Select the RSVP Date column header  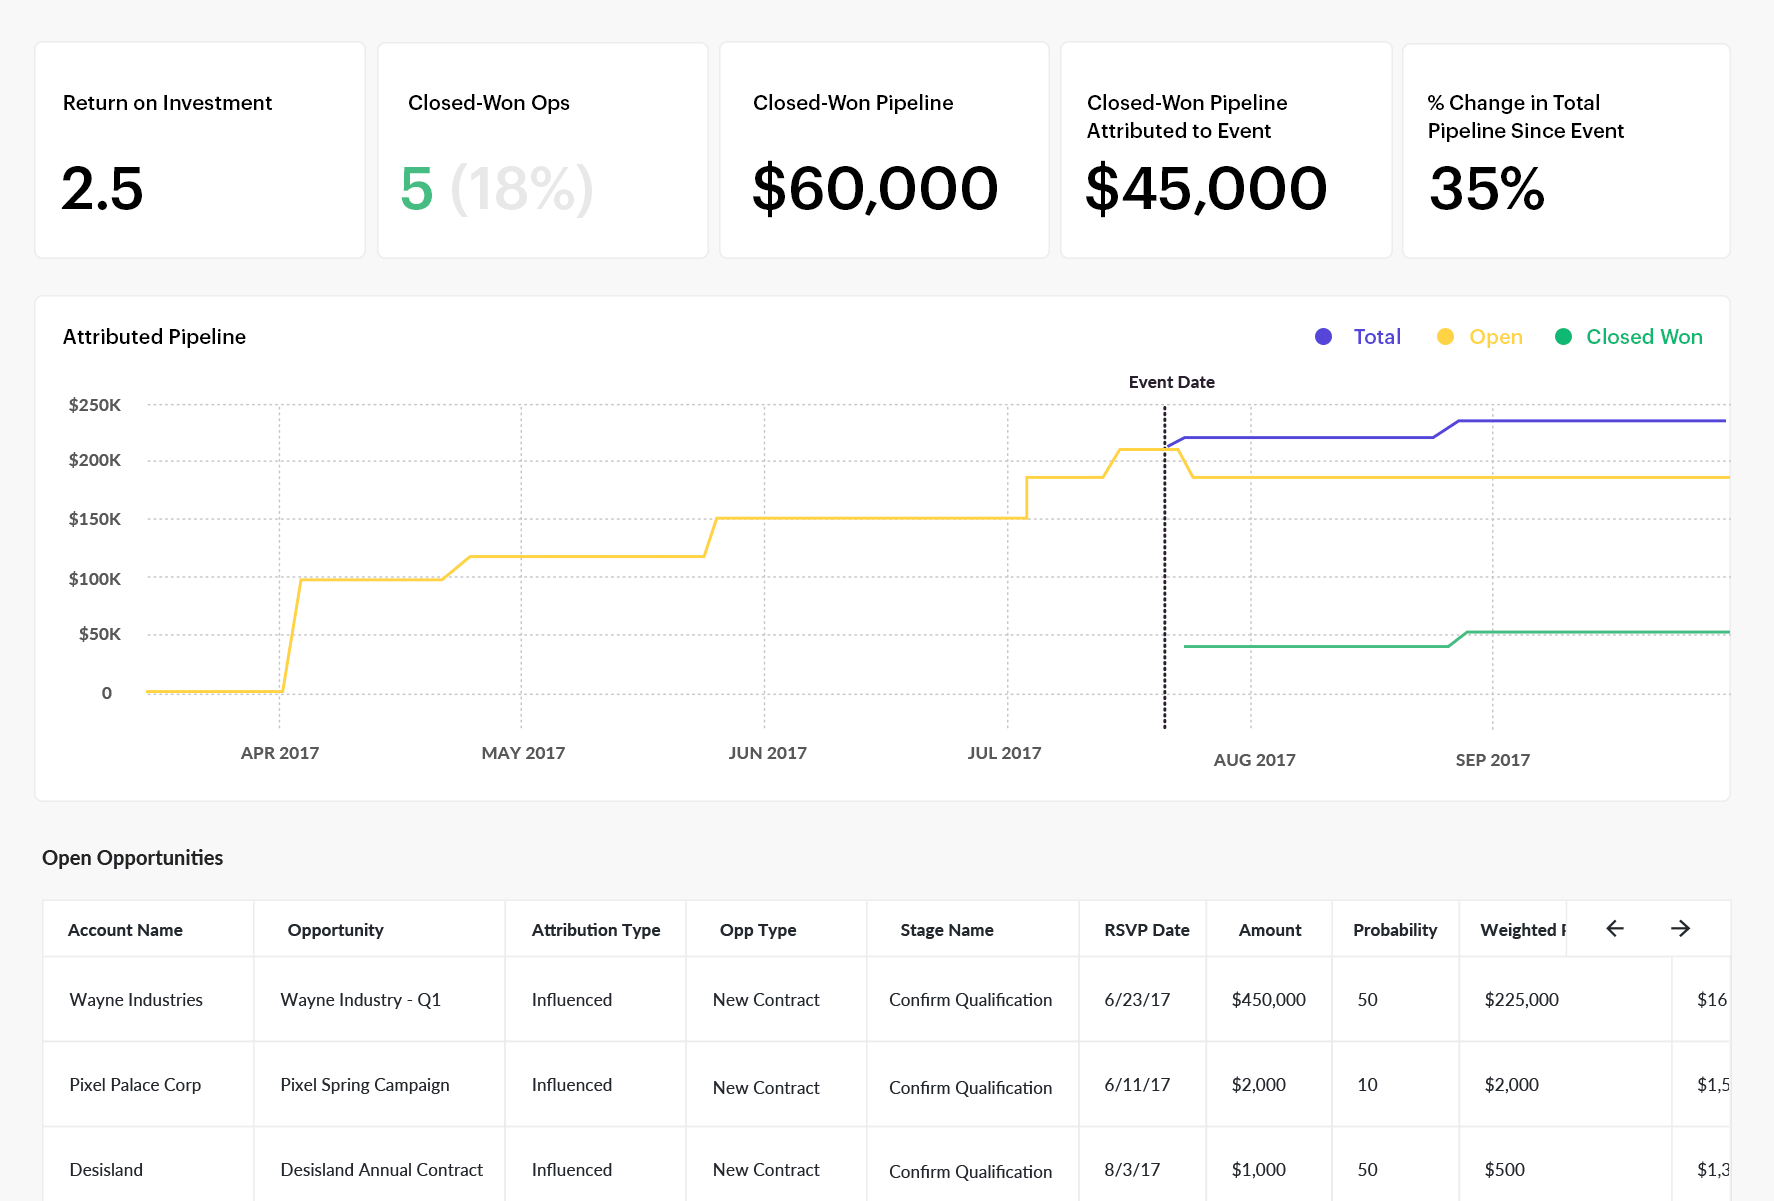(x=1146, y=930)
